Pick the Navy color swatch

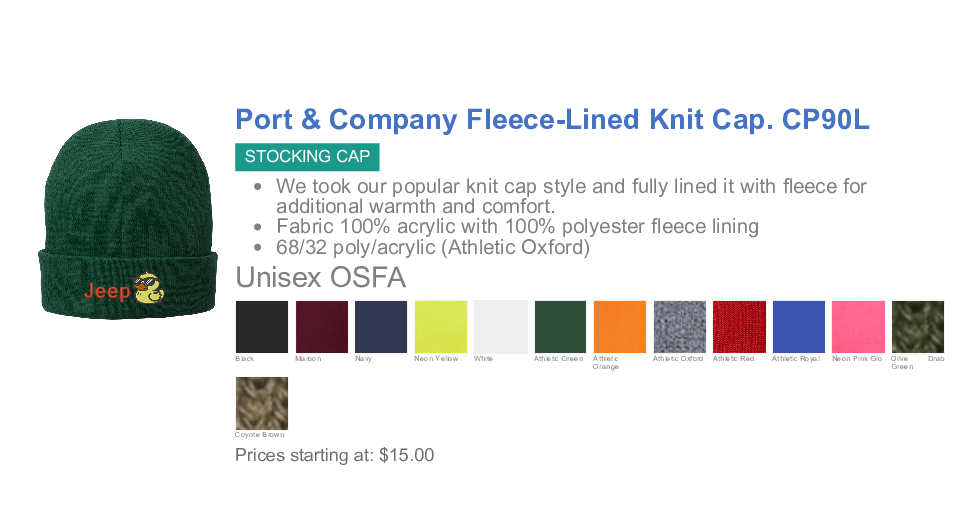[x=381, y=327]
